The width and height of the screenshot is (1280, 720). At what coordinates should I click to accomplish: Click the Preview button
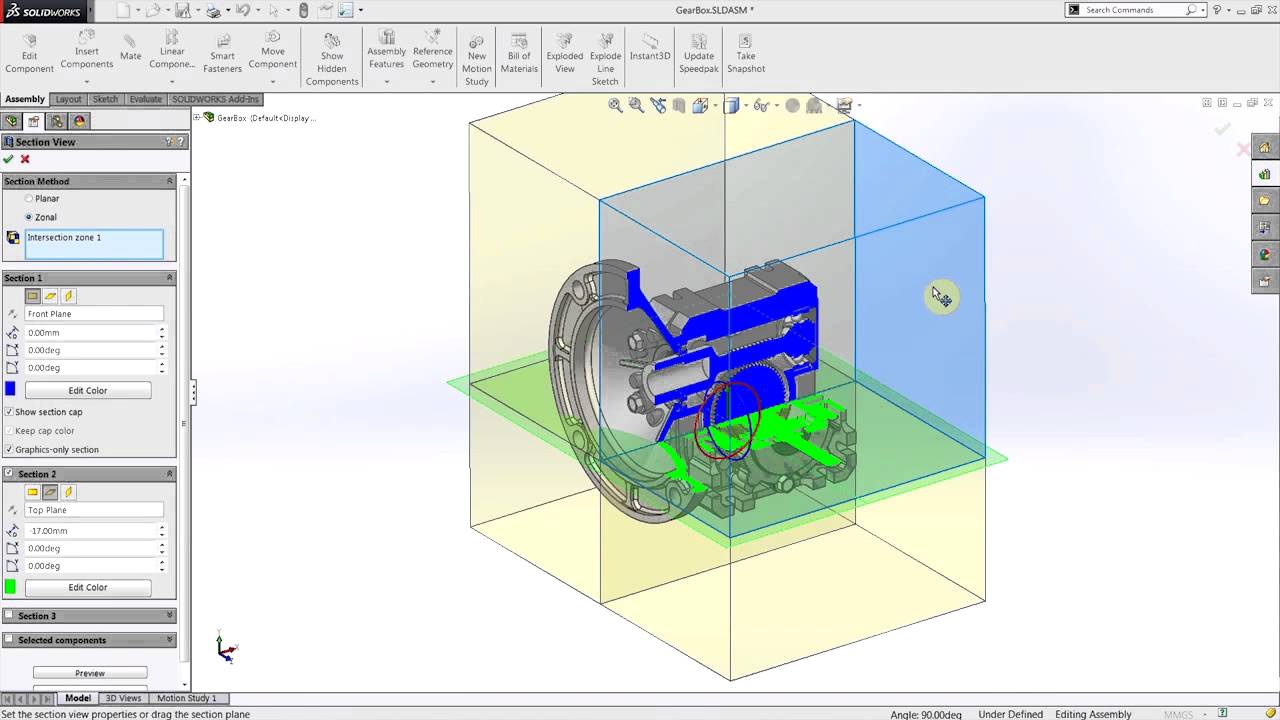point(90,673)
